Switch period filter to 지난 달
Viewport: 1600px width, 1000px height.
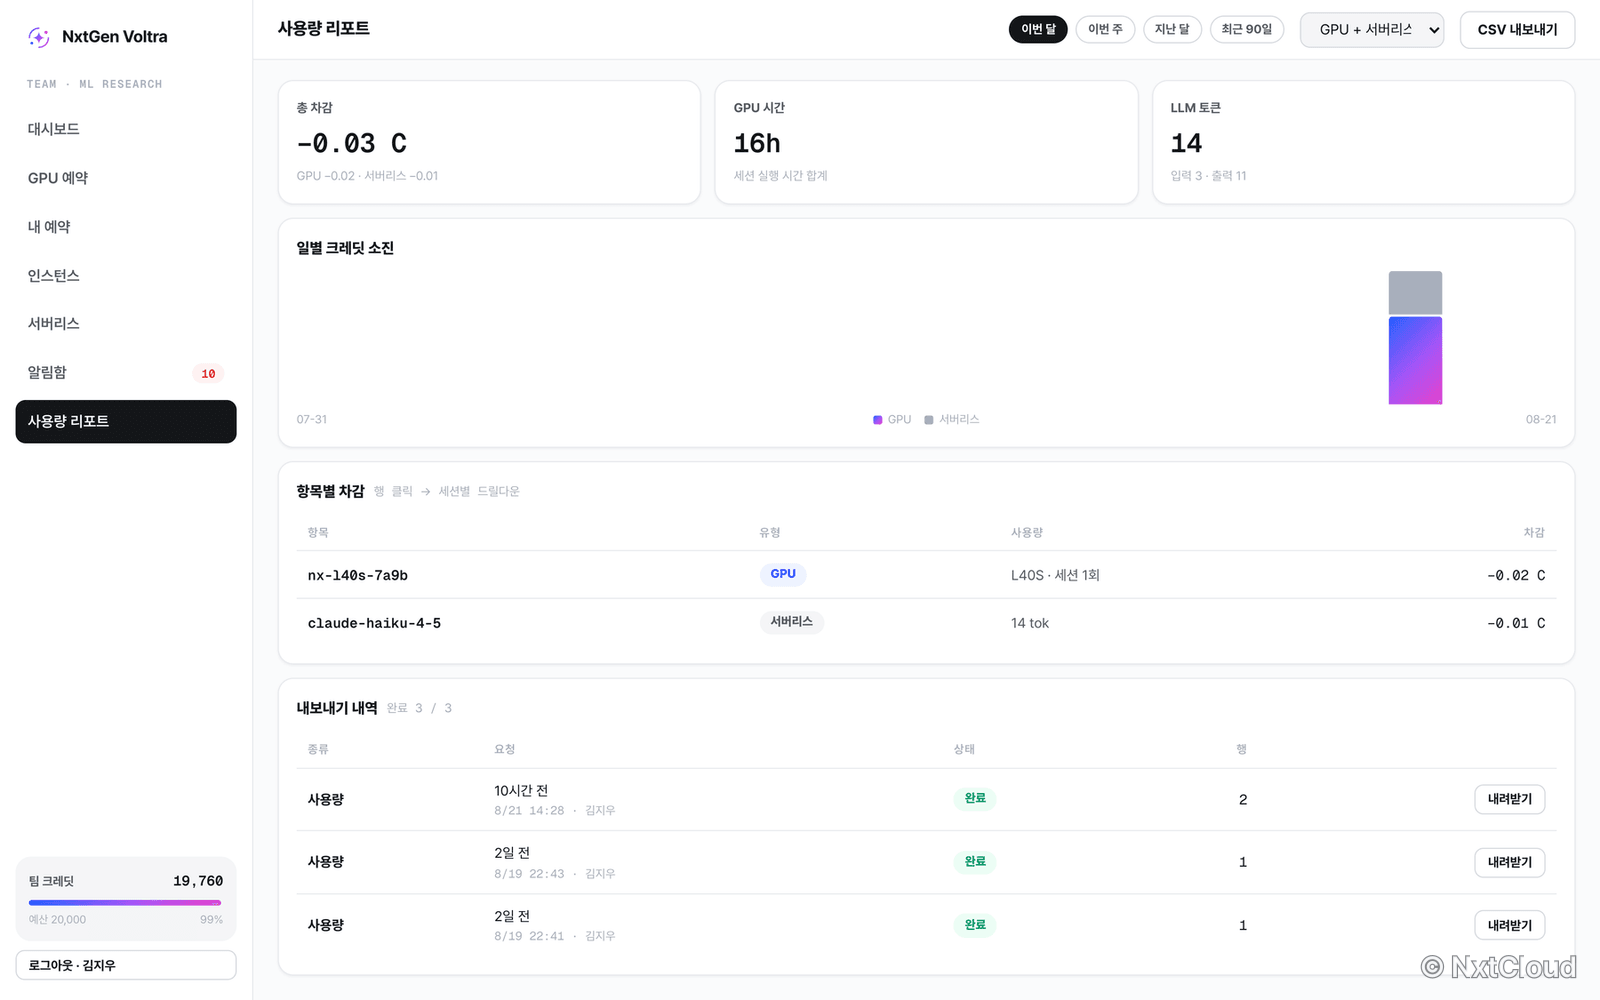pyautogui.click(x=1172, y=29)
